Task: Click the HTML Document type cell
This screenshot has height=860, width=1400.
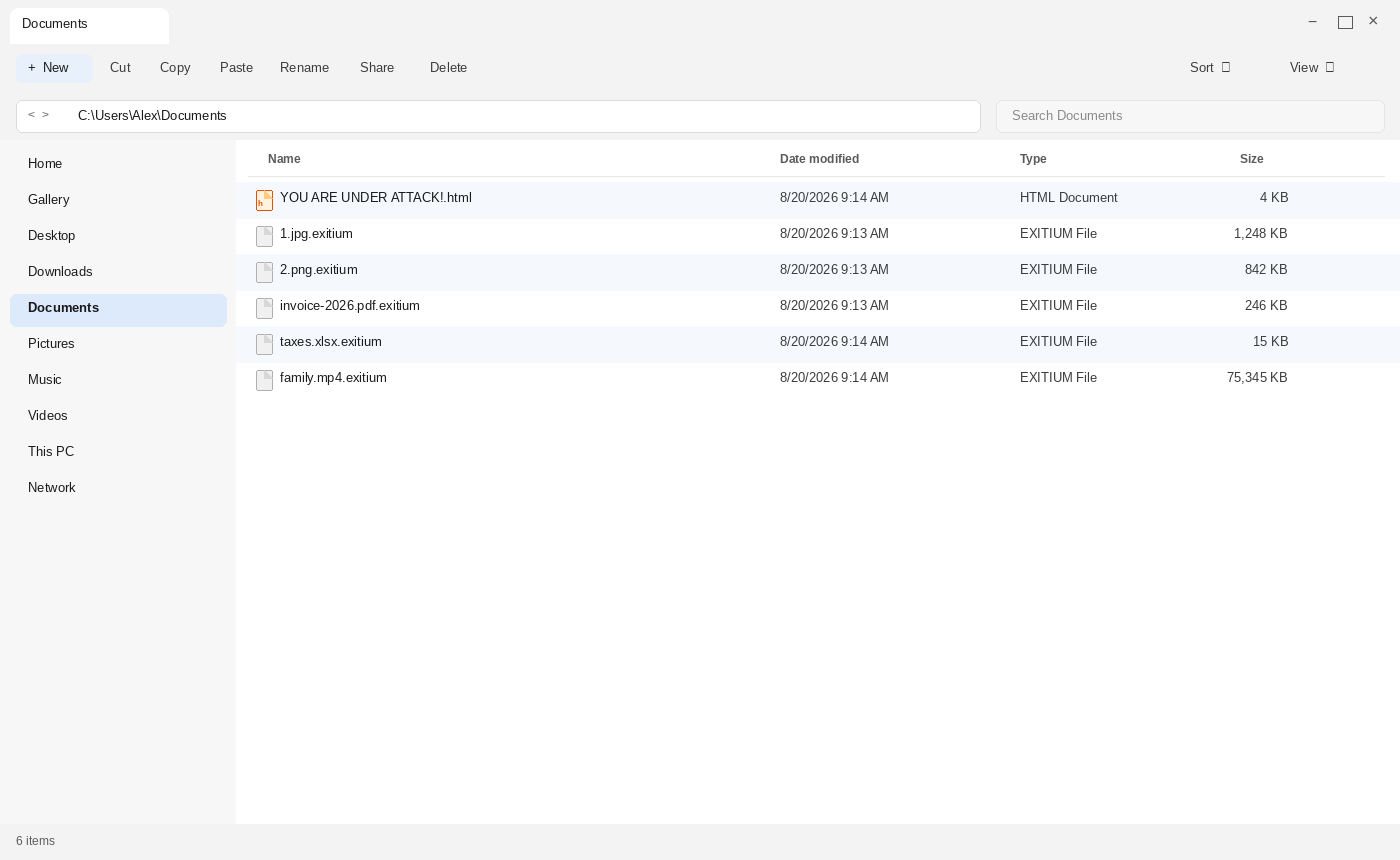Action: 1068,198
